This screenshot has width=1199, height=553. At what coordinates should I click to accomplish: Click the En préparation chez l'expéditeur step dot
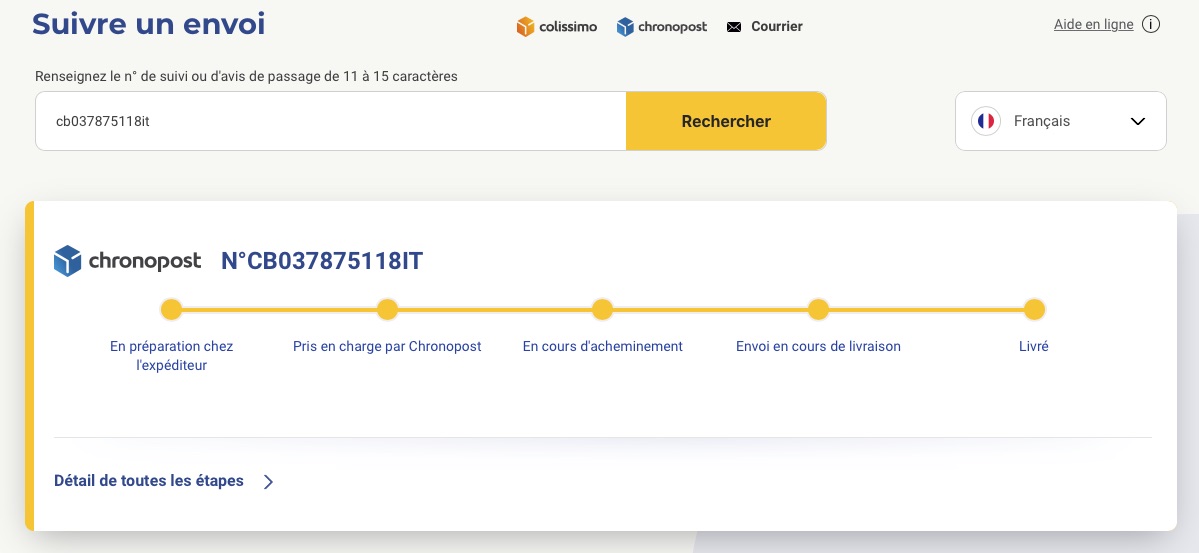click(171, 310)
